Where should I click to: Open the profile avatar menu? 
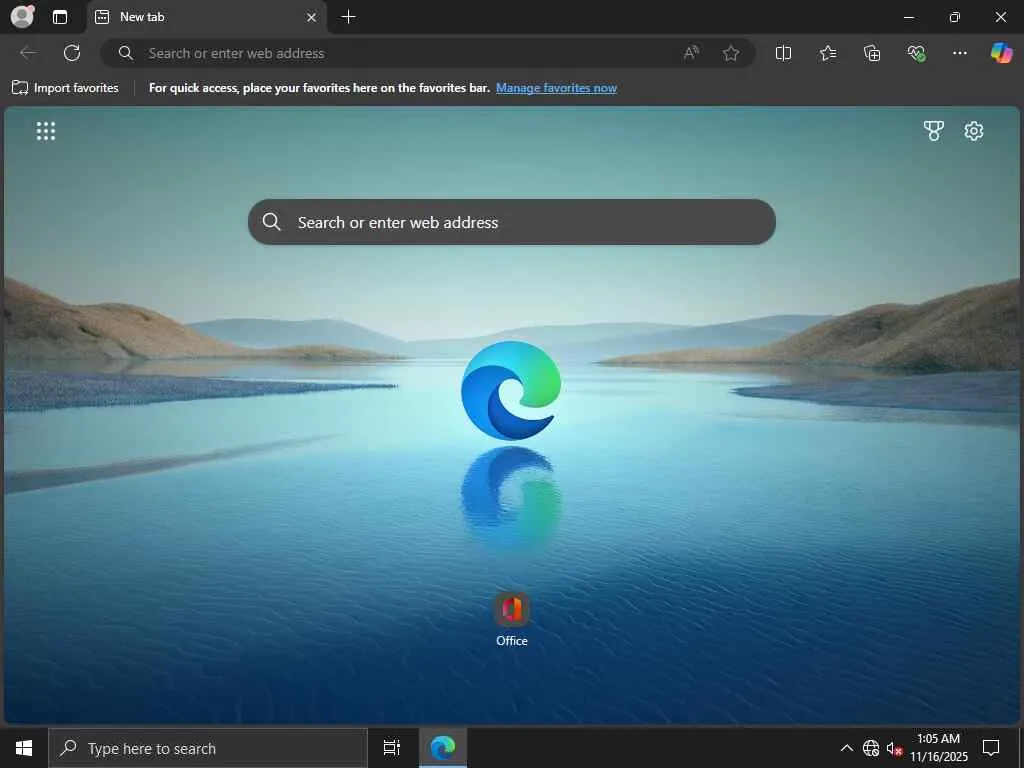pos(23,16)
